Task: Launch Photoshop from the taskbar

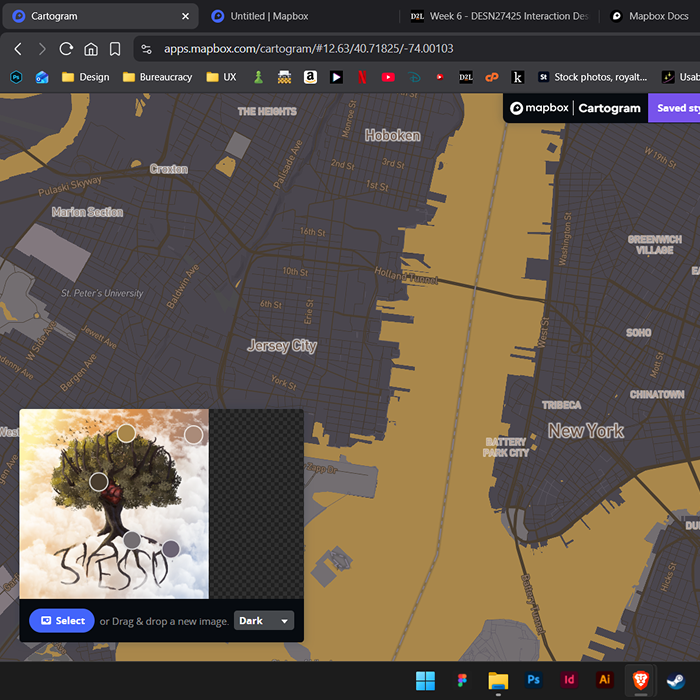Action: tap(534, 680)
